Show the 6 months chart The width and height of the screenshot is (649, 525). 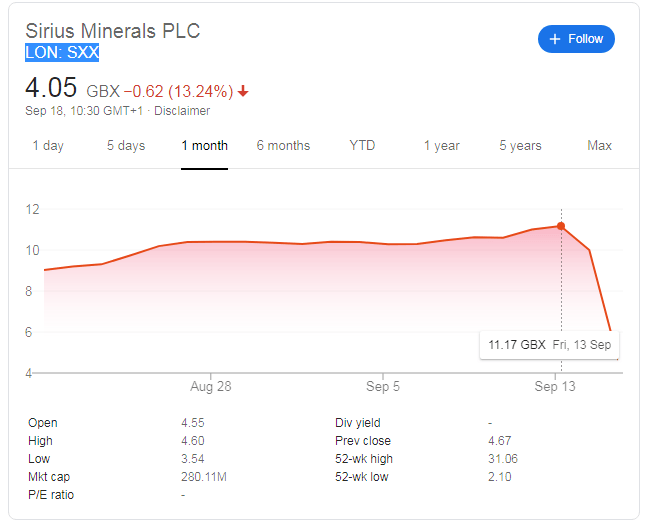click(283, 146)
